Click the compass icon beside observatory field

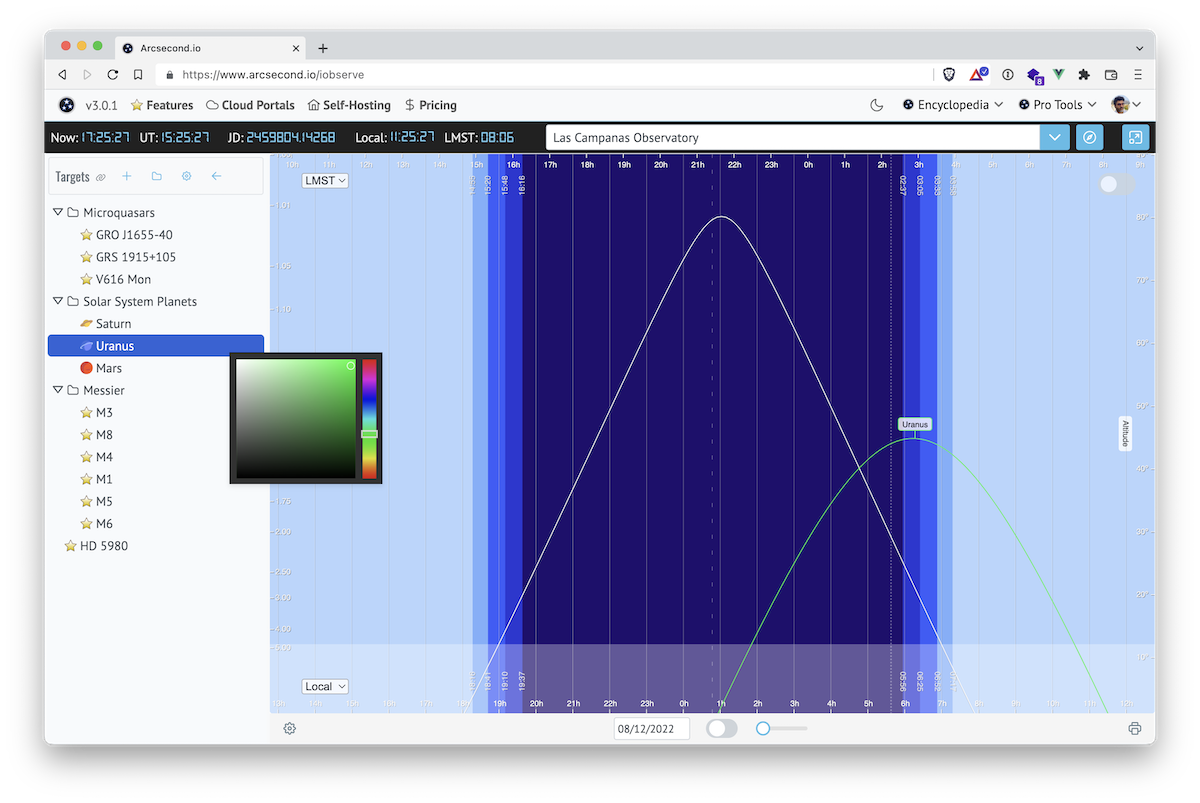pyautogui.click(x=1089, y=137)
